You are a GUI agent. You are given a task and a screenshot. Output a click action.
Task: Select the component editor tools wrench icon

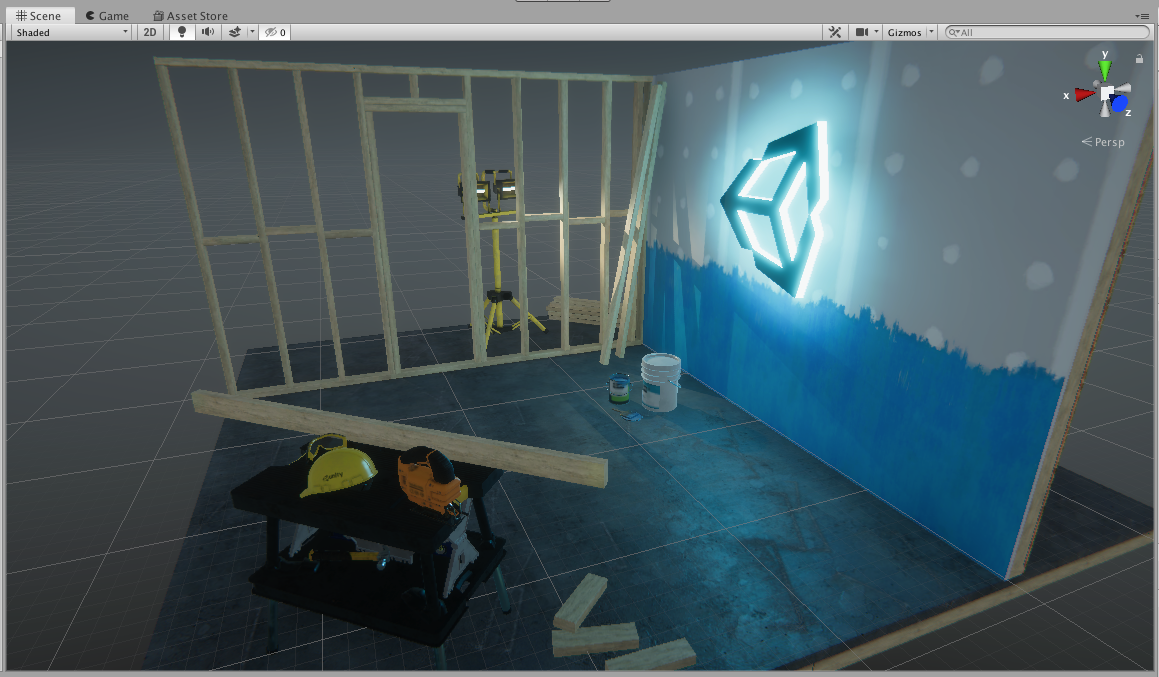[835, 31]
